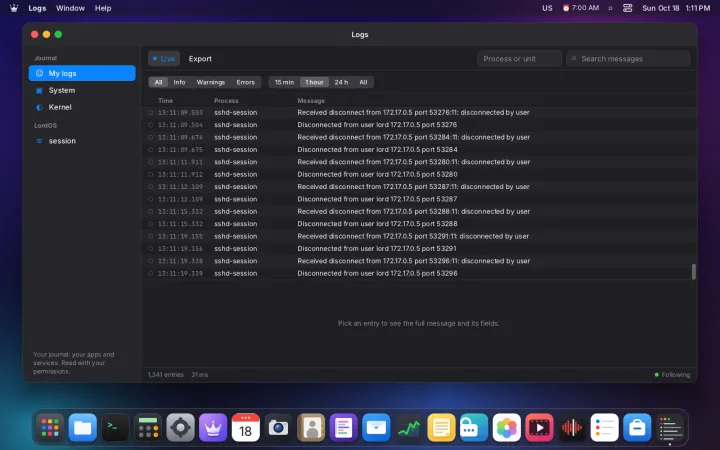
Task: Open the crown system menu
Action: 14,8
